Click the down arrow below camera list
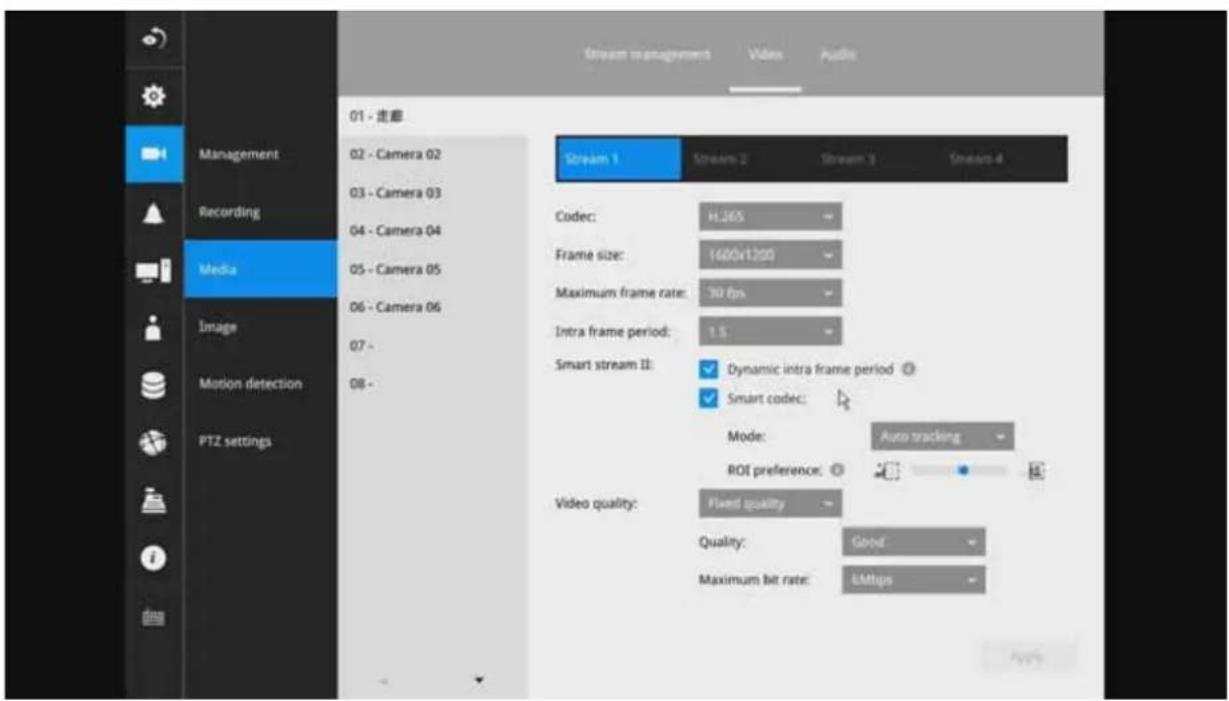This screenshot has height=701, width=1229. 478,680
